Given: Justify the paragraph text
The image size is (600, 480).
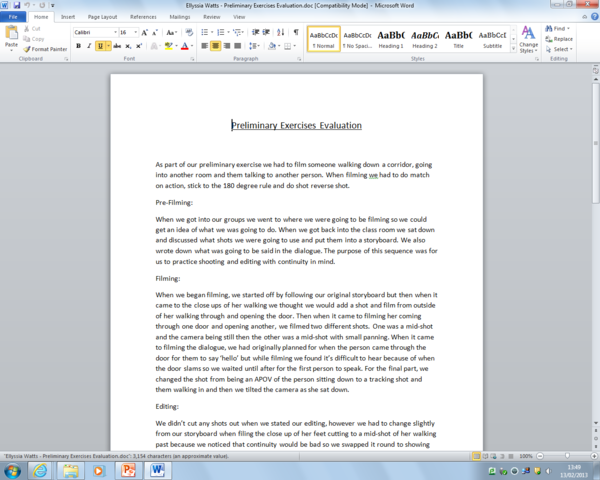Looking at the screenshot, I should pyautogui.click(x=237, y=46).
